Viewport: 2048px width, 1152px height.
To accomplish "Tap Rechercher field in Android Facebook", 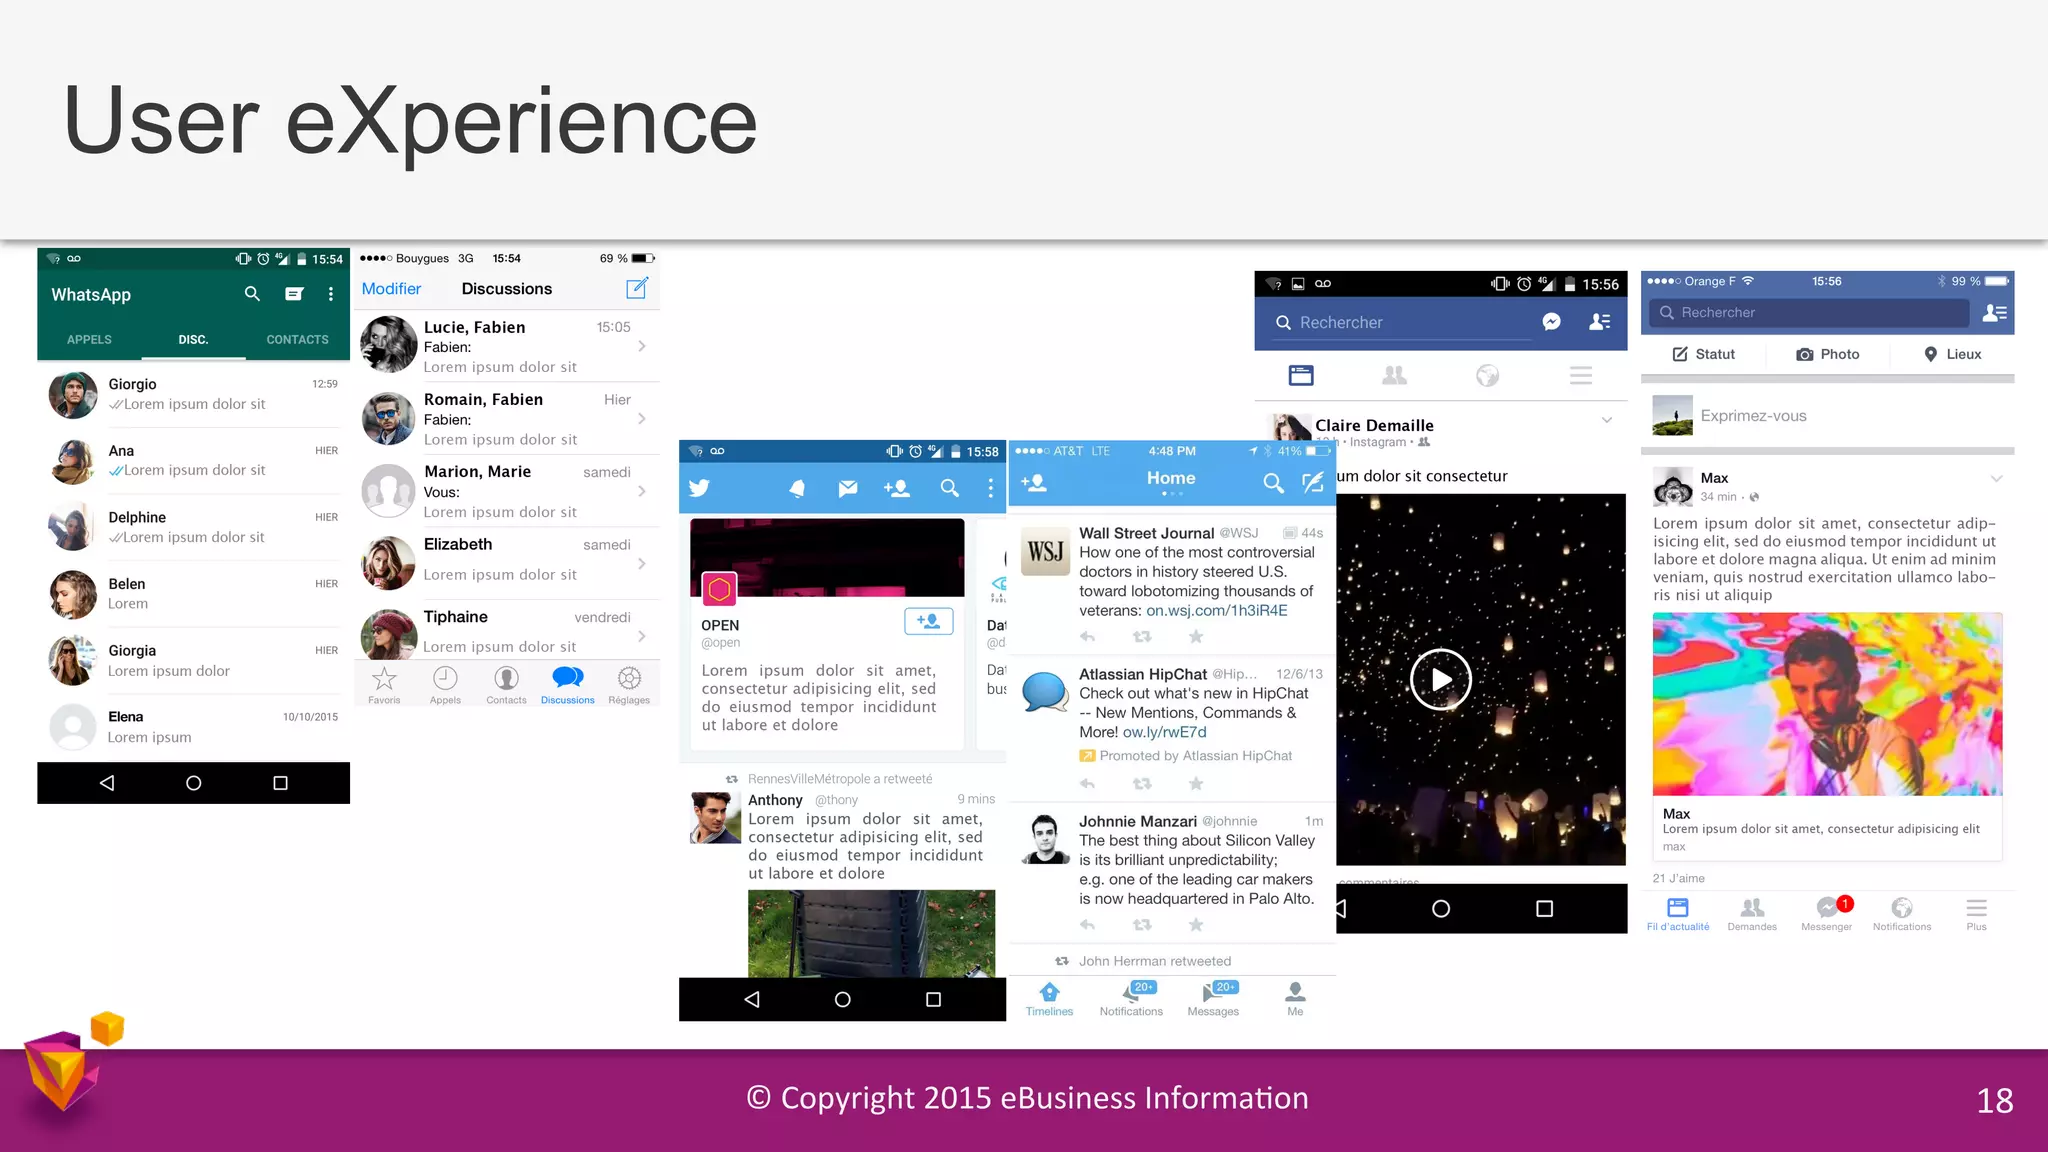I will tap(1402, 323).
